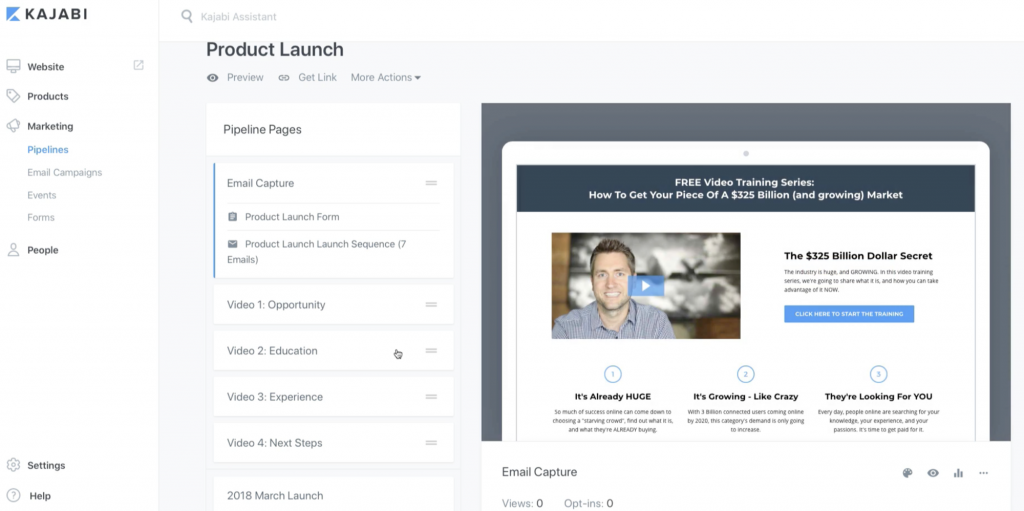
Task: Open the palette design editor icon
Action: pos(907,473)
